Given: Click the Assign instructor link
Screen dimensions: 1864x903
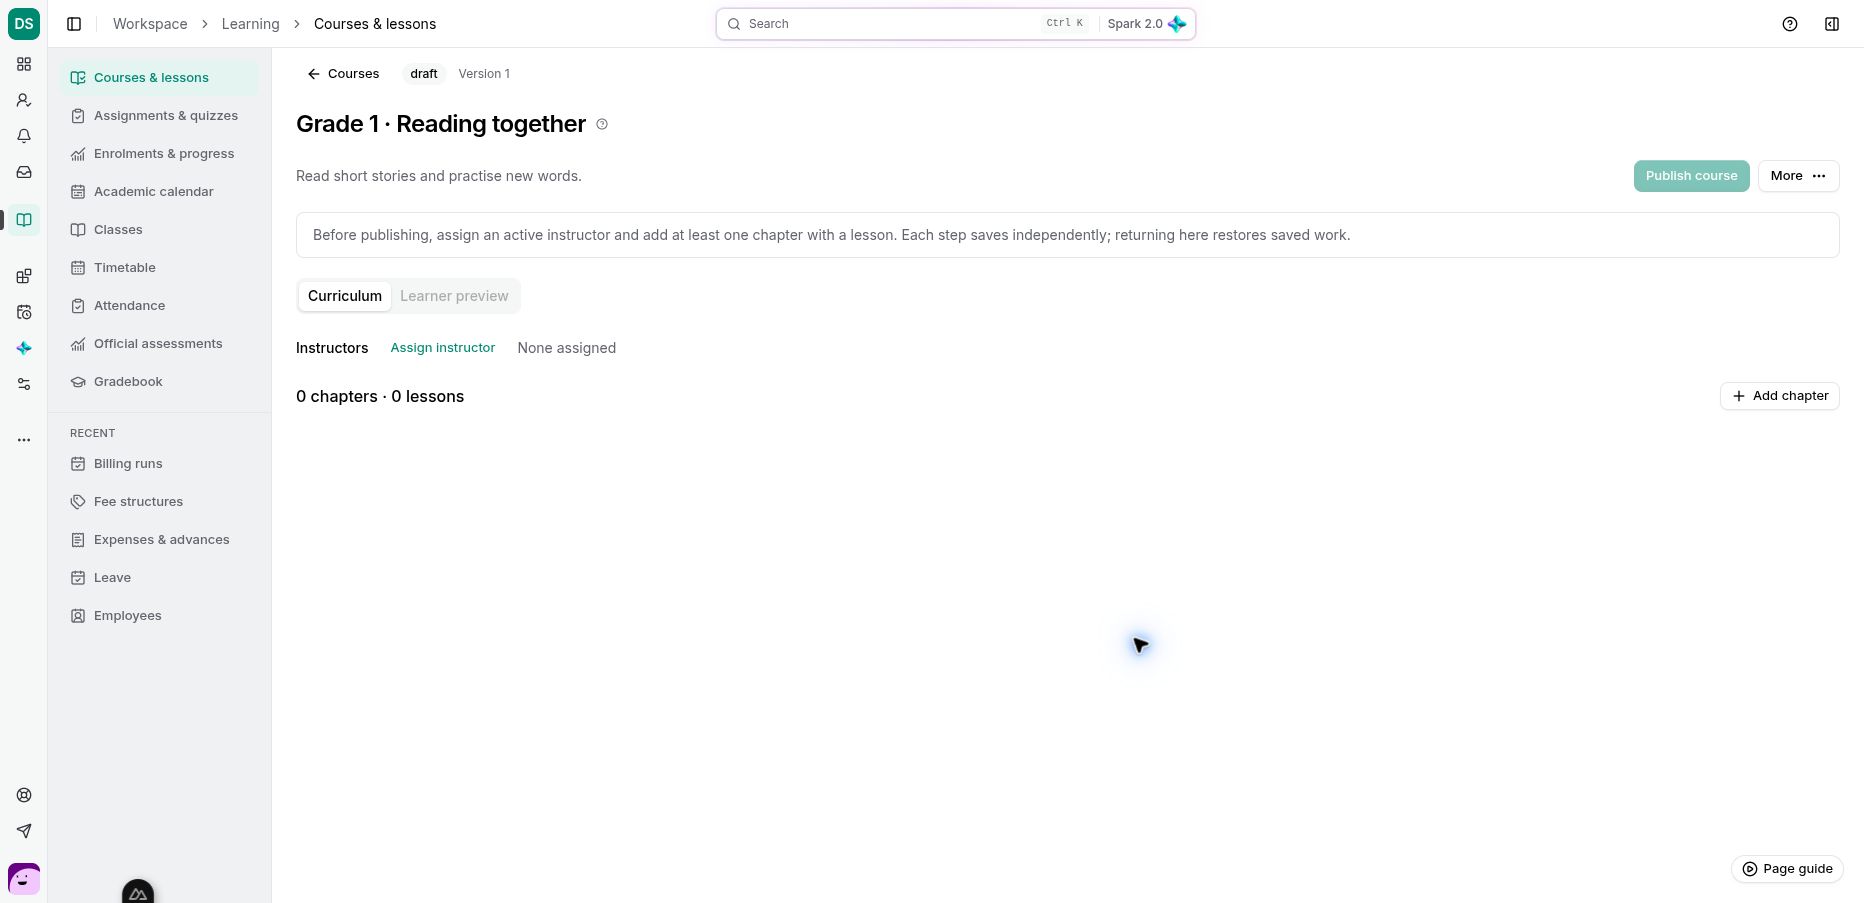Looking at the screenshot, I should coord(443,348).
